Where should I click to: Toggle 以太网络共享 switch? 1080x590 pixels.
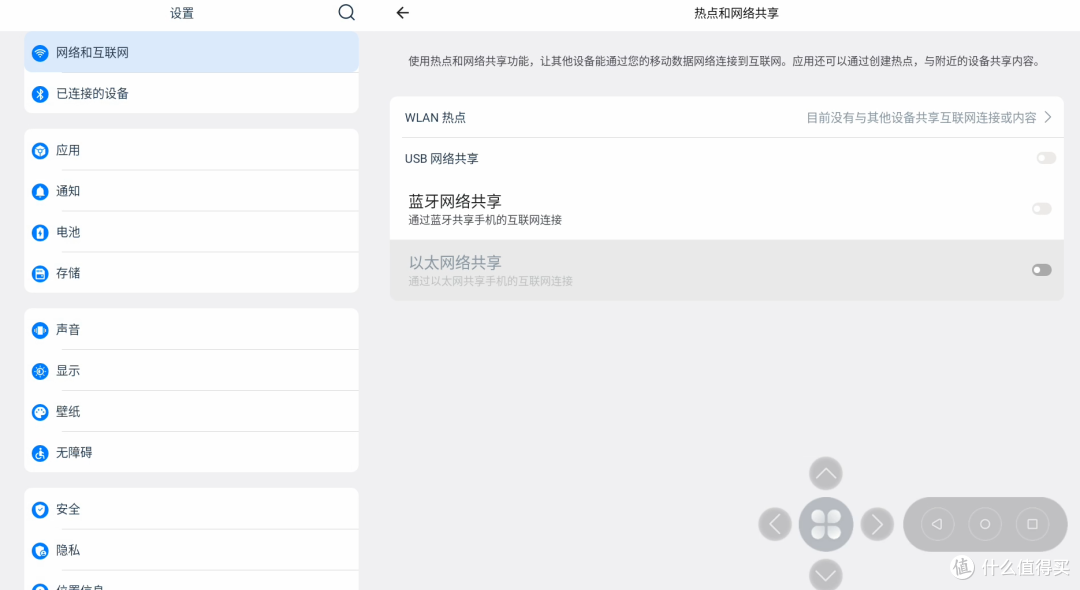pos(1041,270)
